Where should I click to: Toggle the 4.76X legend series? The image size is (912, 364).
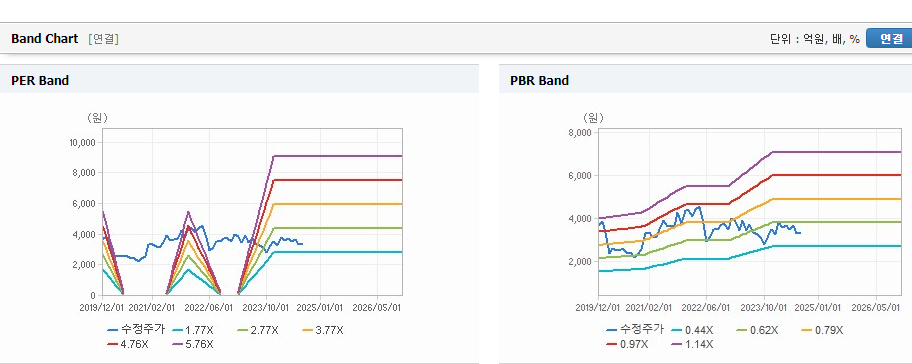tap(127, 344)
